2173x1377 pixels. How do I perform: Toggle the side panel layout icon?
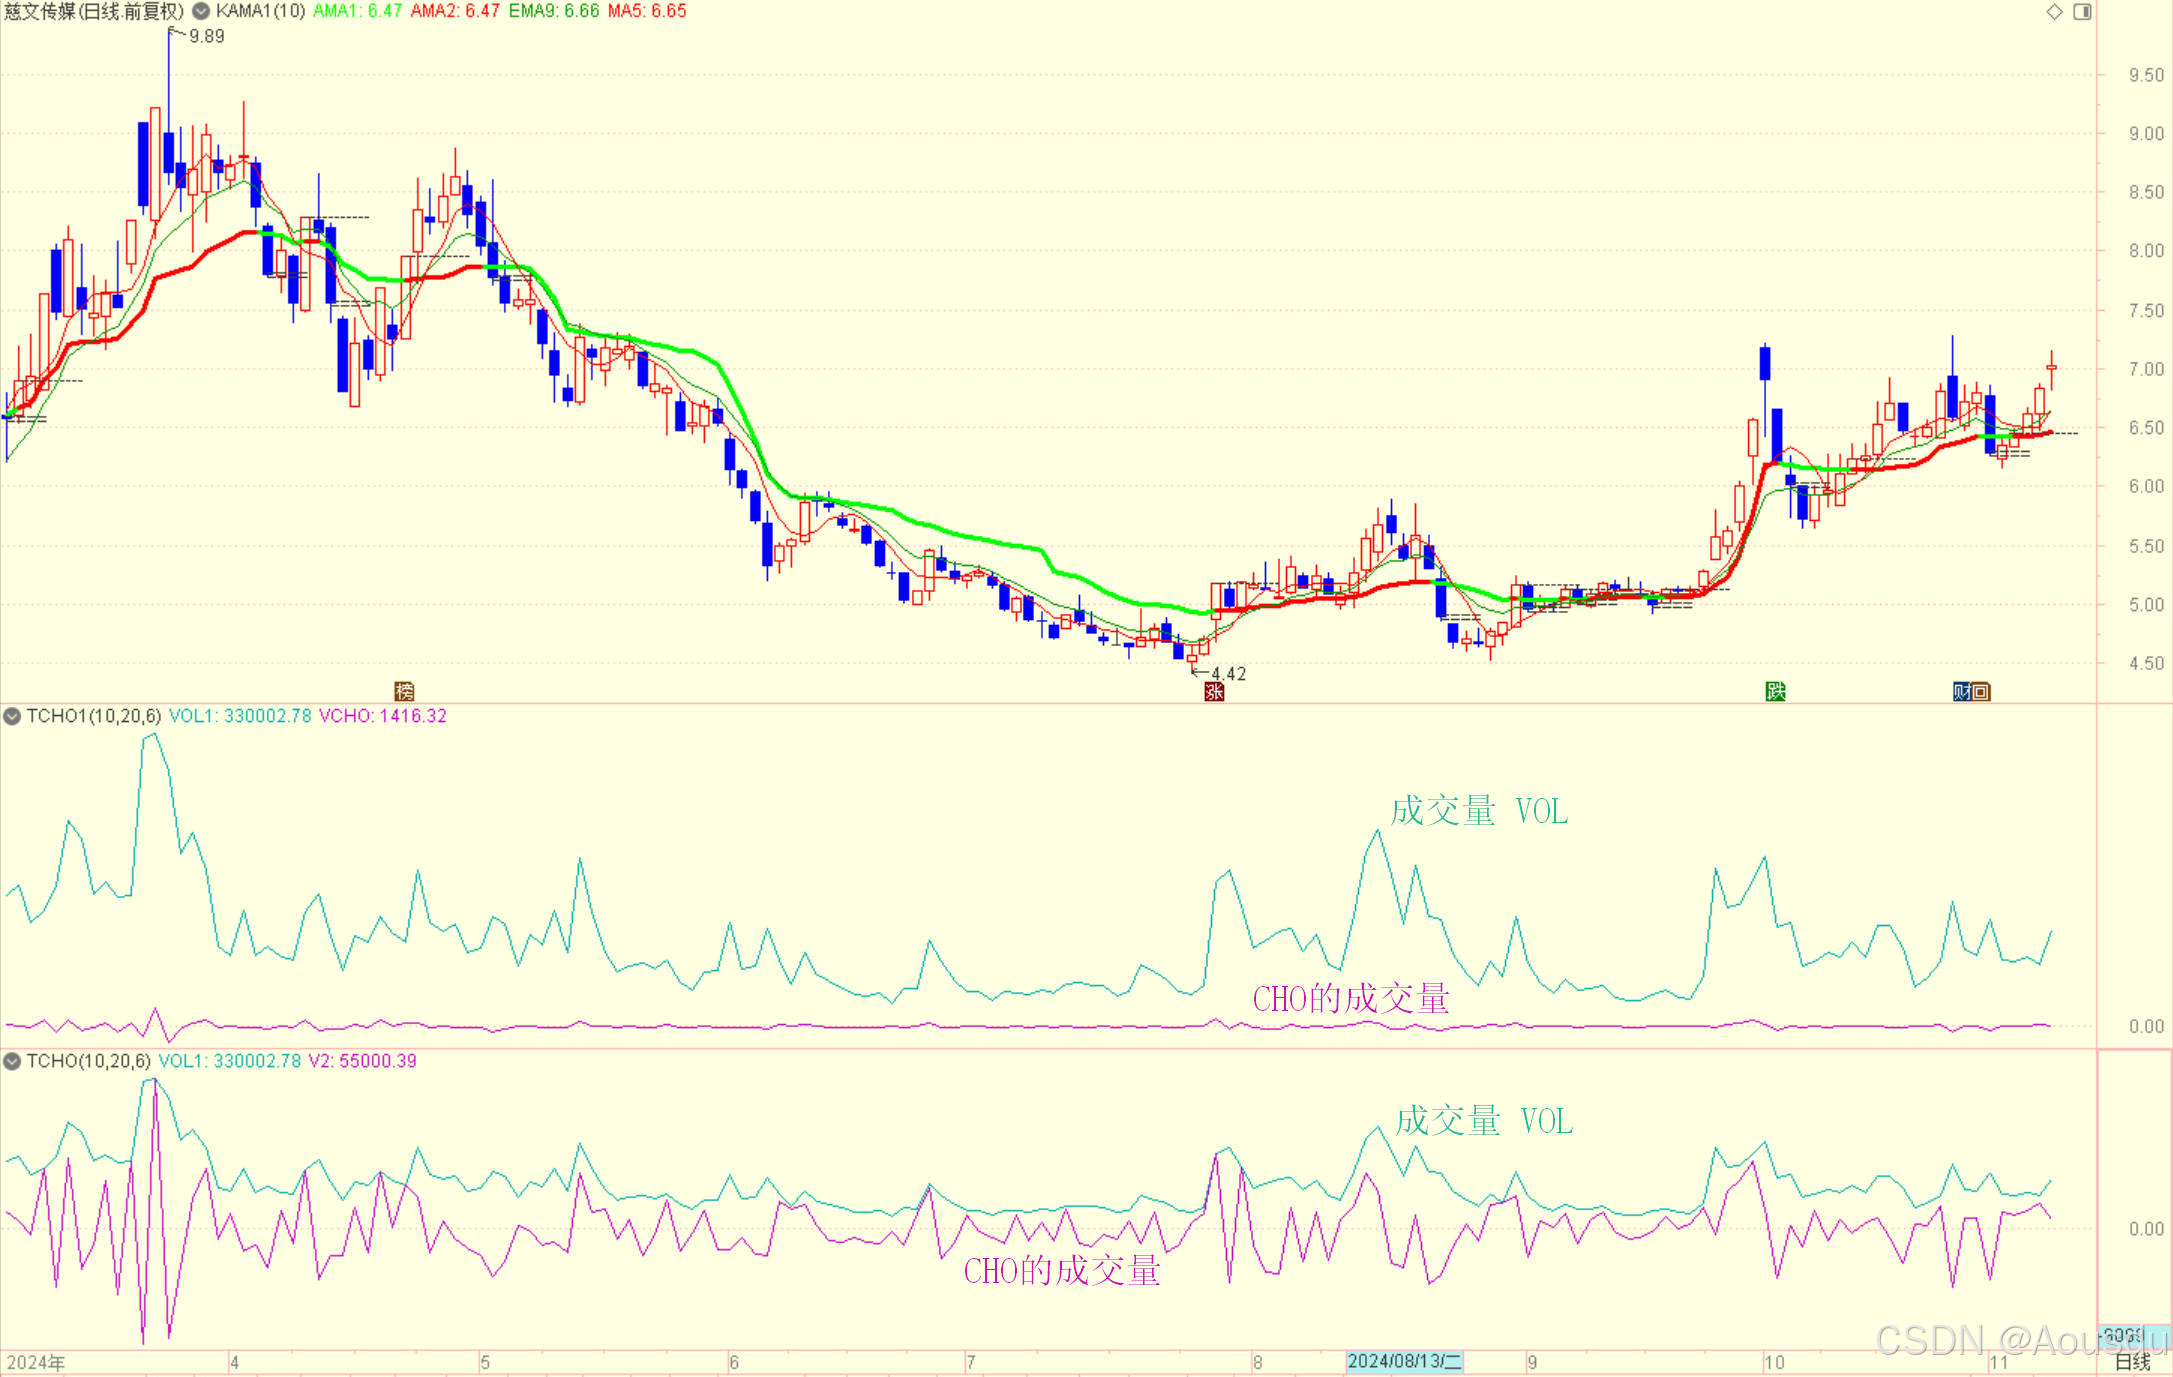coord(2082,12)
